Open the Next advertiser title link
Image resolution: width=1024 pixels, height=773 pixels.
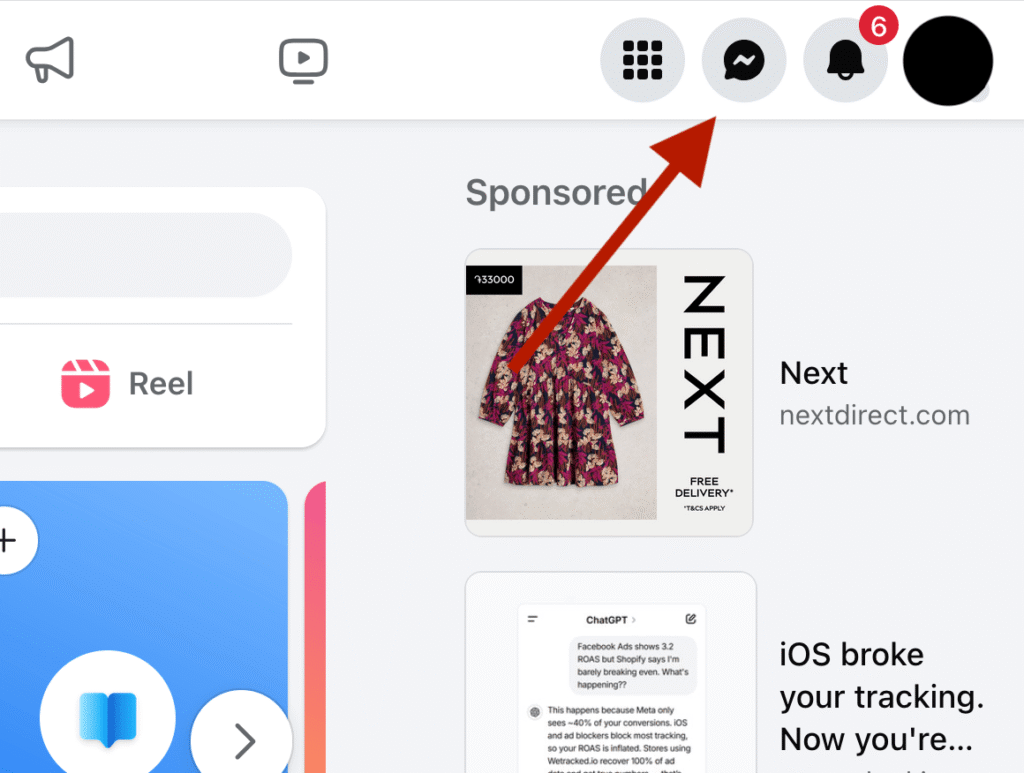pyautogui.click(x=814, y=373)
